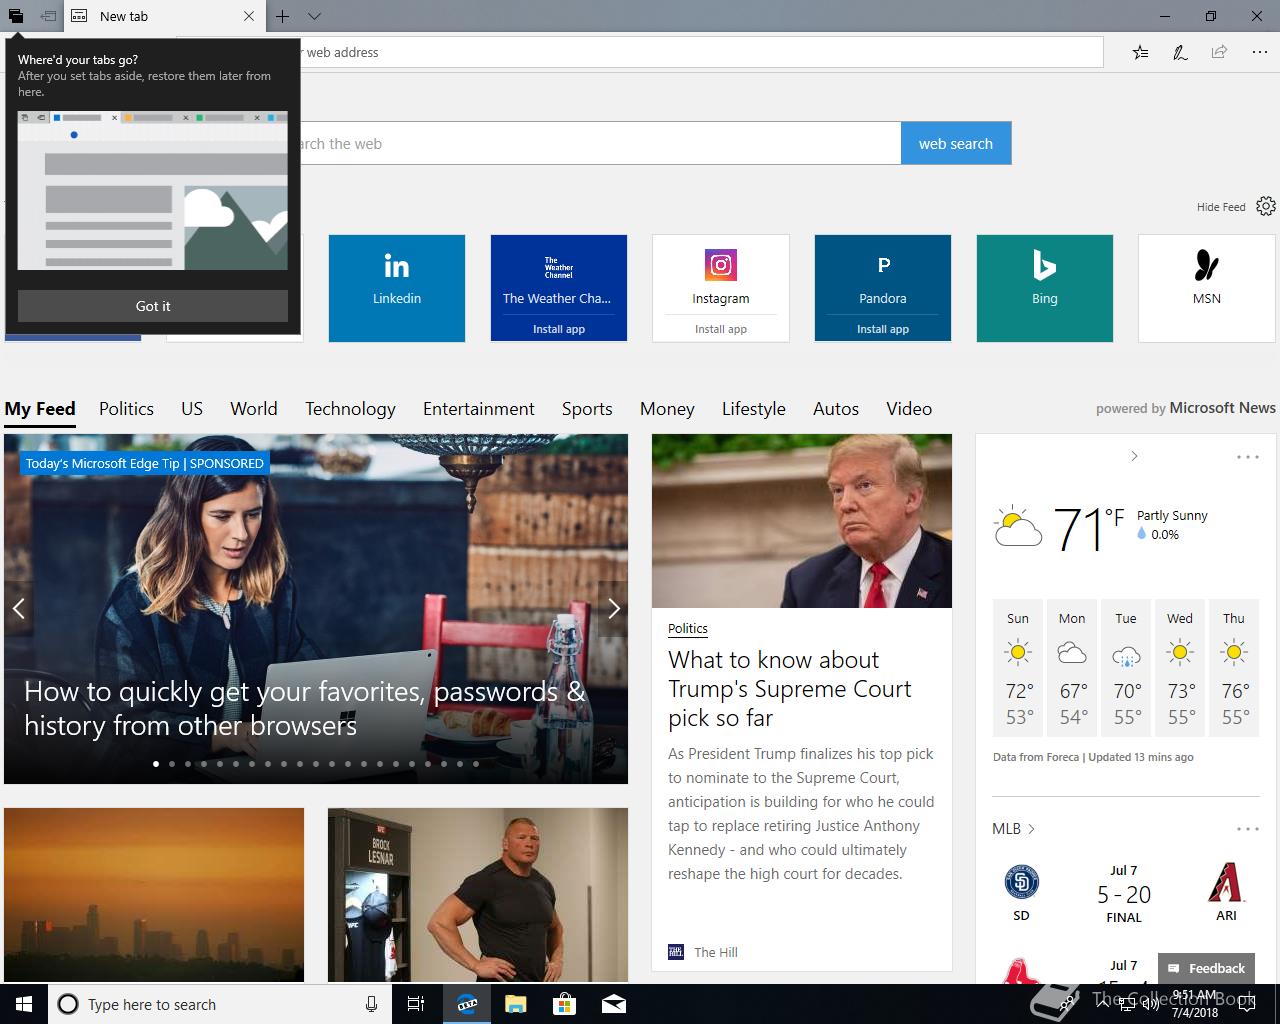Dismiss tooltip with Got it button
Viewport: 1280px width, 1024px height.
153,306
